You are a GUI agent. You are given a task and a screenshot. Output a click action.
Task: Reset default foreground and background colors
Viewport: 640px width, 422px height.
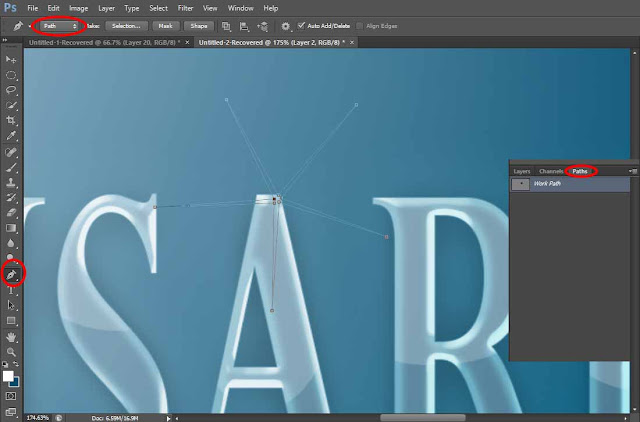pos(5,364)
